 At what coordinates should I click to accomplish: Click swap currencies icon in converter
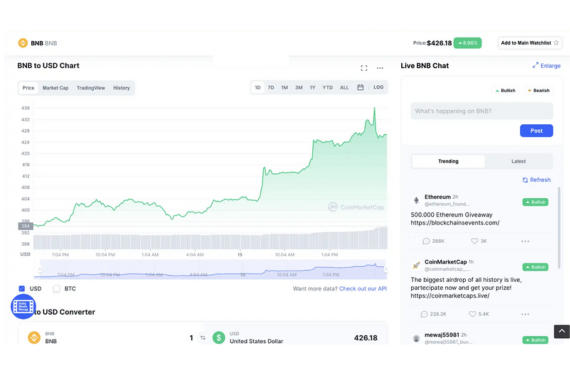pos(203,338)
